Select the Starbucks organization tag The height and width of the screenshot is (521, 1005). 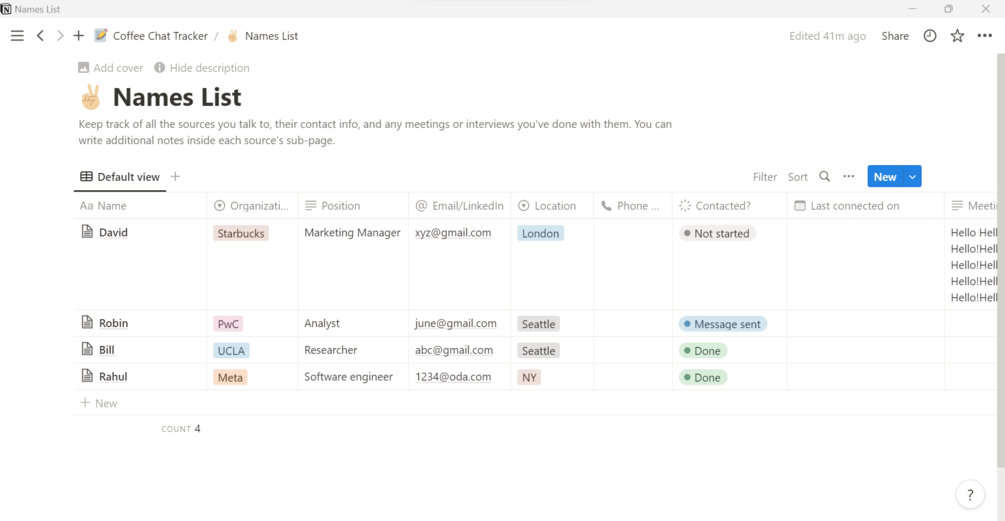[241, 233]
